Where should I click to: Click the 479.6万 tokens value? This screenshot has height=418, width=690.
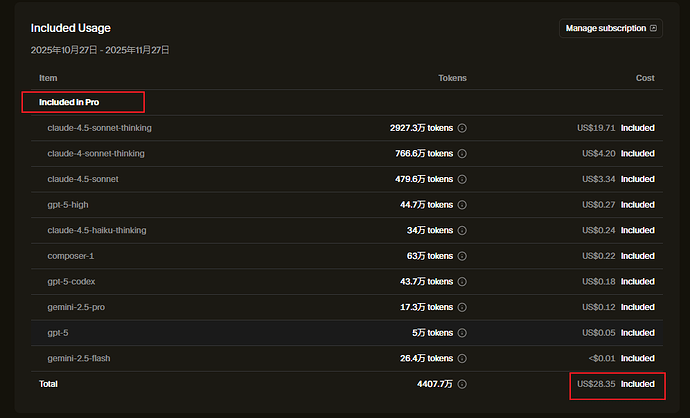coord(424,179)
